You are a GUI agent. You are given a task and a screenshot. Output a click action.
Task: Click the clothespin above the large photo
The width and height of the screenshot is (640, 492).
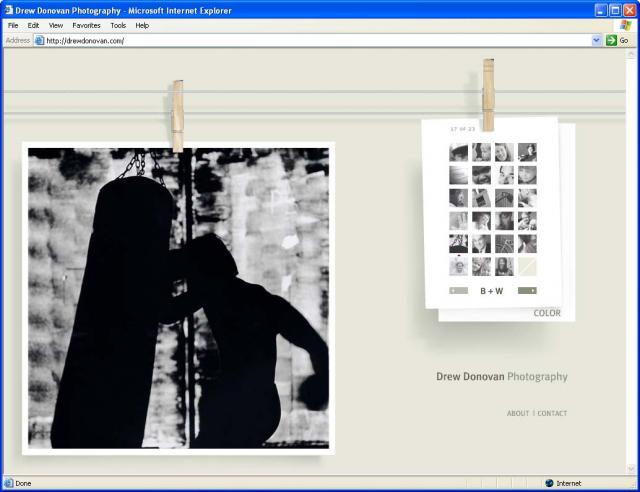click(x=177, y=115)
